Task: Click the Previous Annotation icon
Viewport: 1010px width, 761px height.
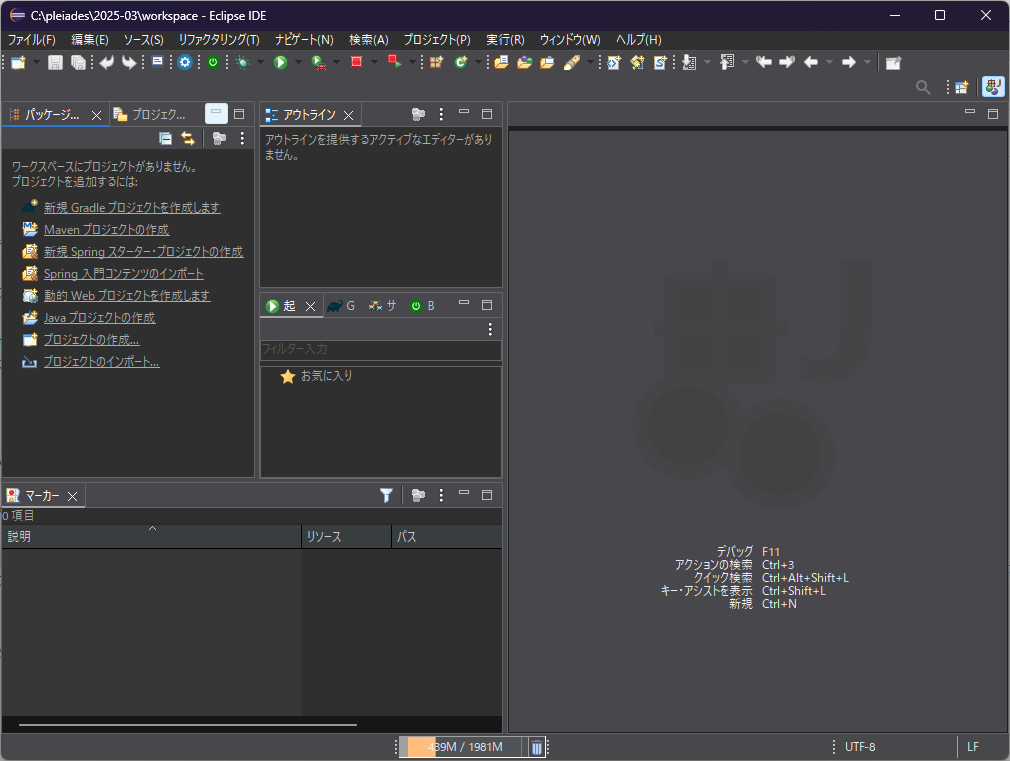Action: coord(727,63)
